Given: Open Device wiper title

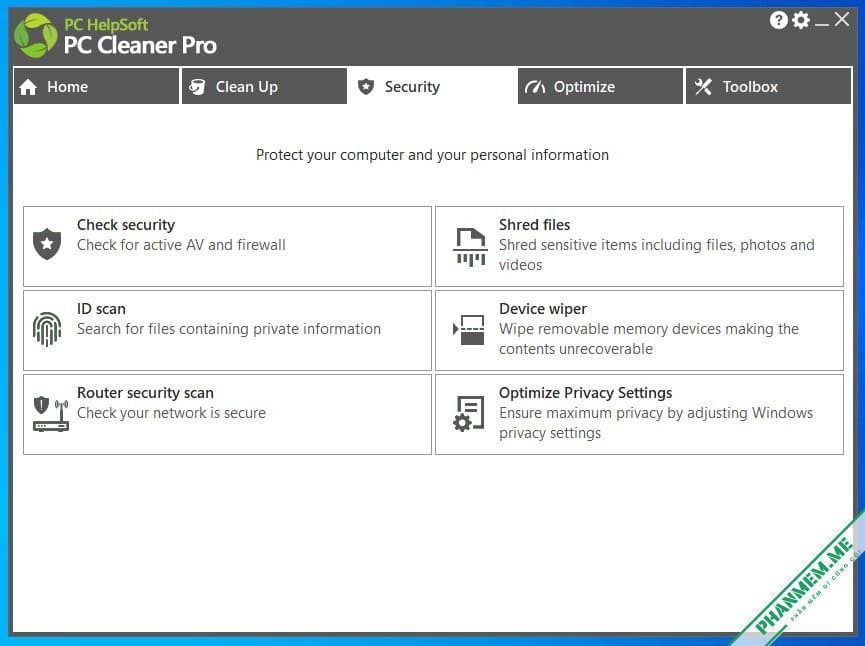Looking at the screenshot, I should click(543, 309).
